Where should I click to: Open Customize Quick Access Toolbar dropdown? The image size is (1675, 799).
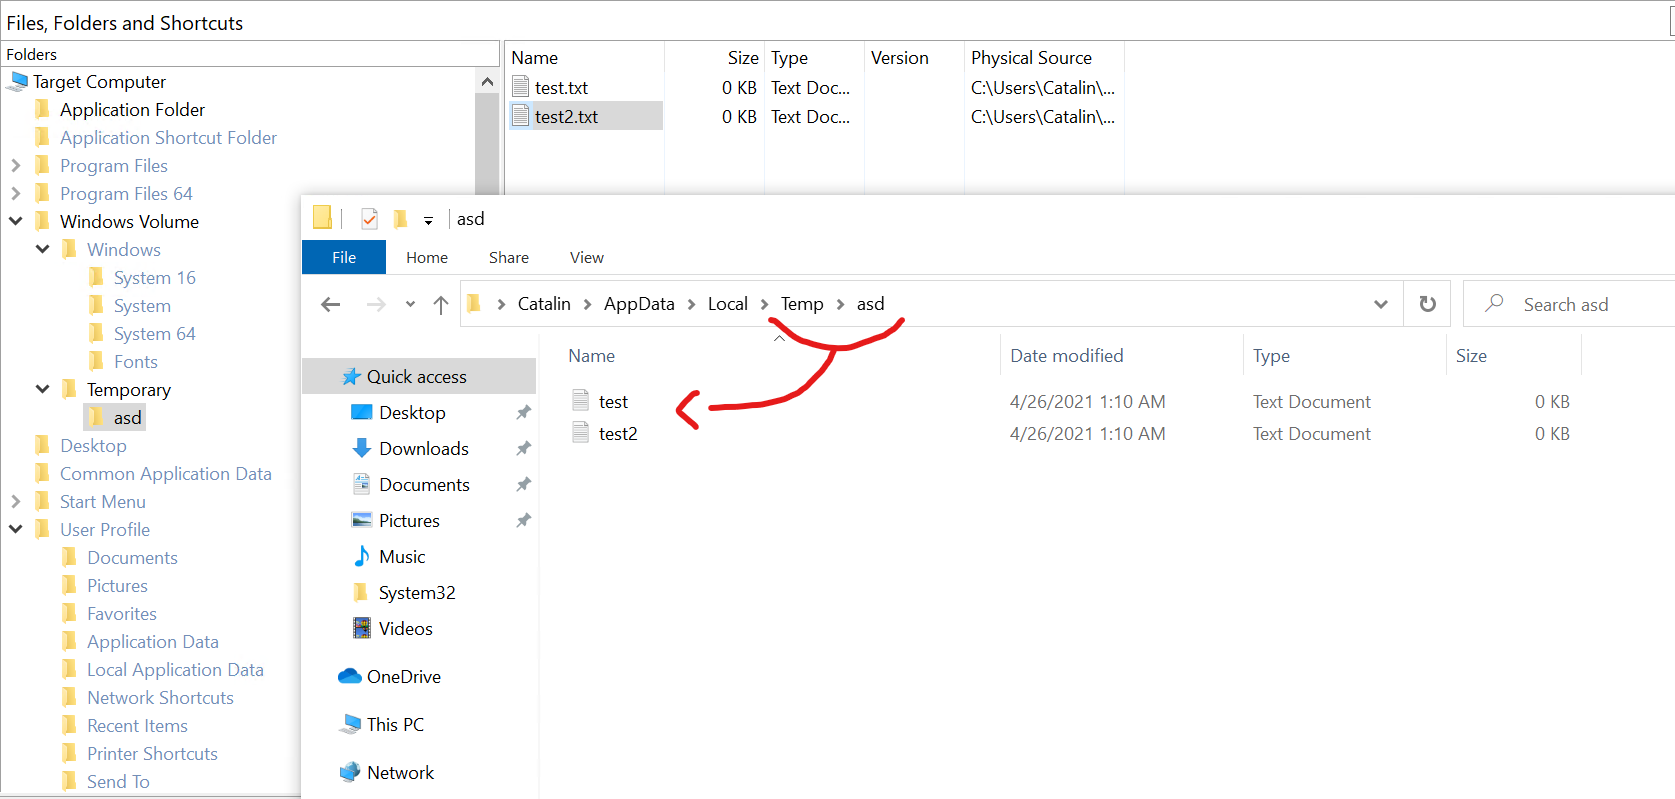pos(428,220)
